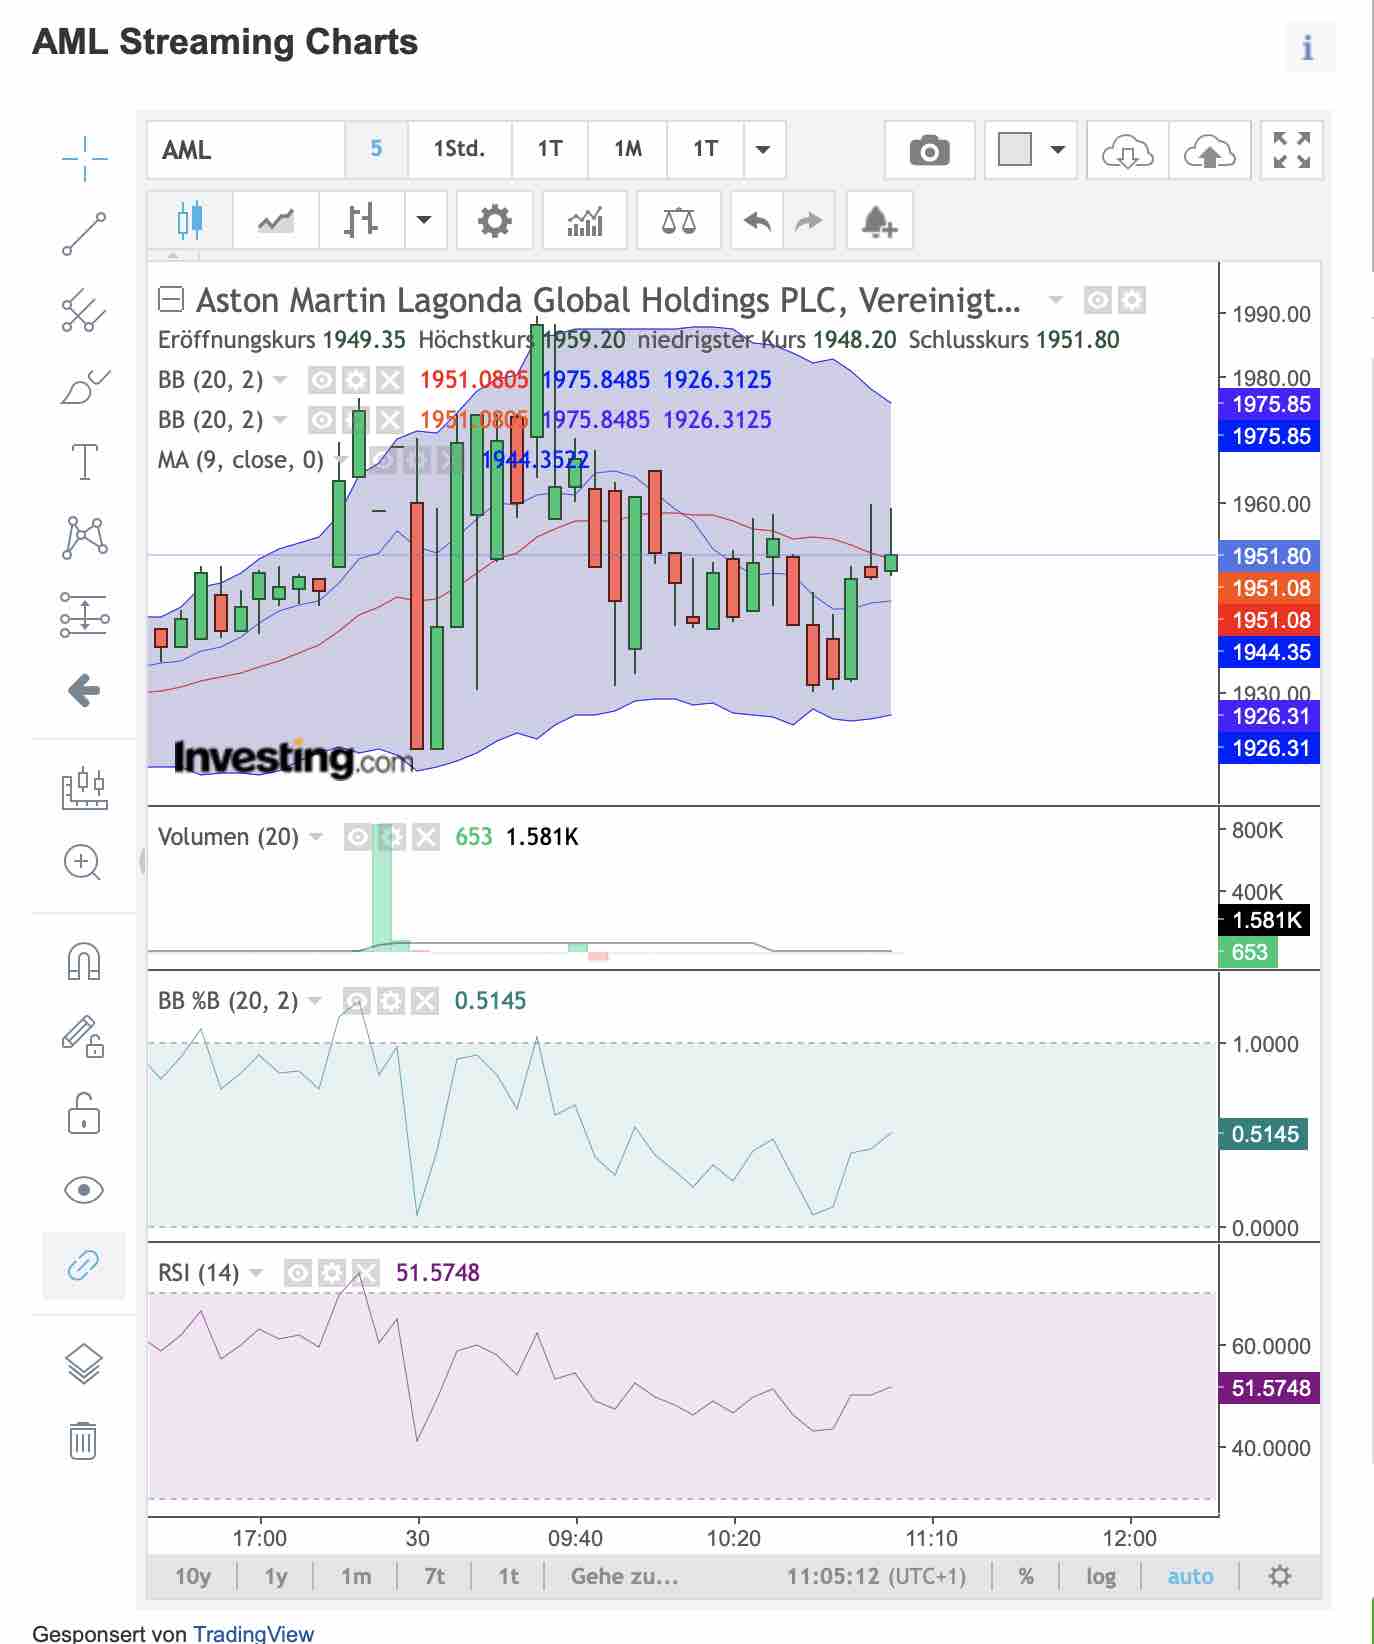Open RSI (14) dropdown arrow
The image size is (1374, 1644).
click(256, 1273)
